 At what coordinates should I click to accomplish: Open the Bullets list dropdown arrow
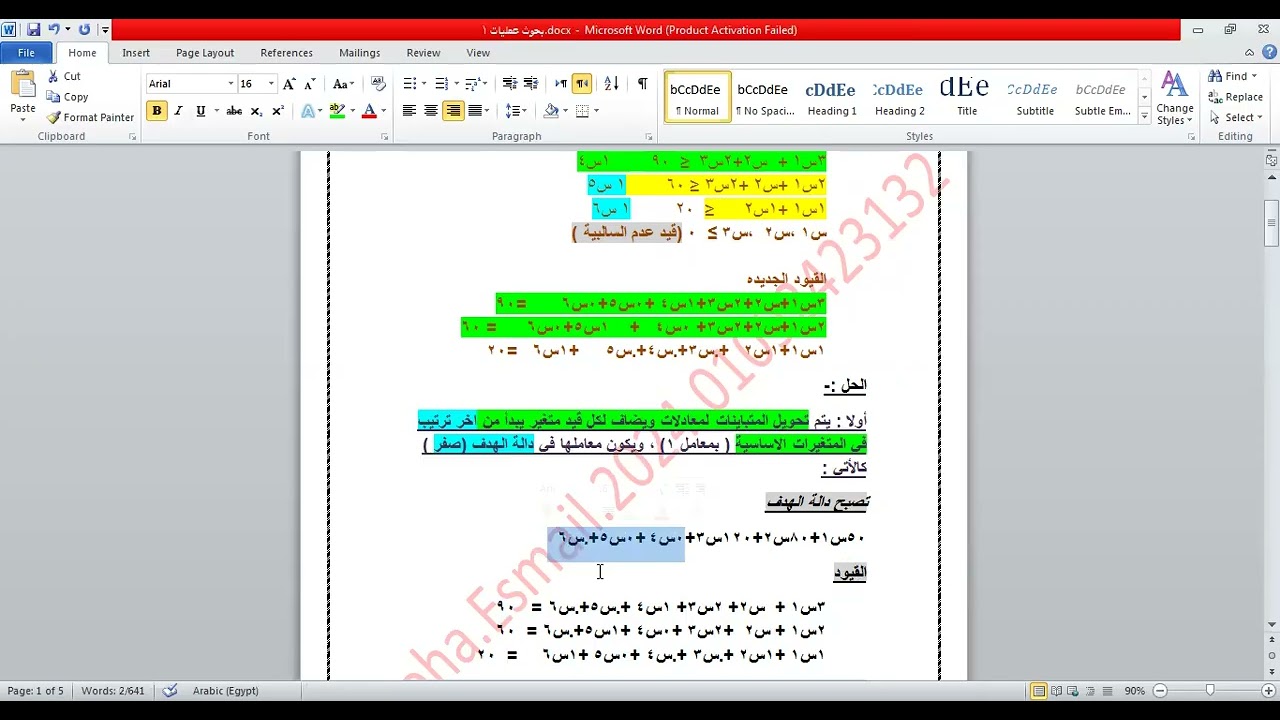(424, 84)
